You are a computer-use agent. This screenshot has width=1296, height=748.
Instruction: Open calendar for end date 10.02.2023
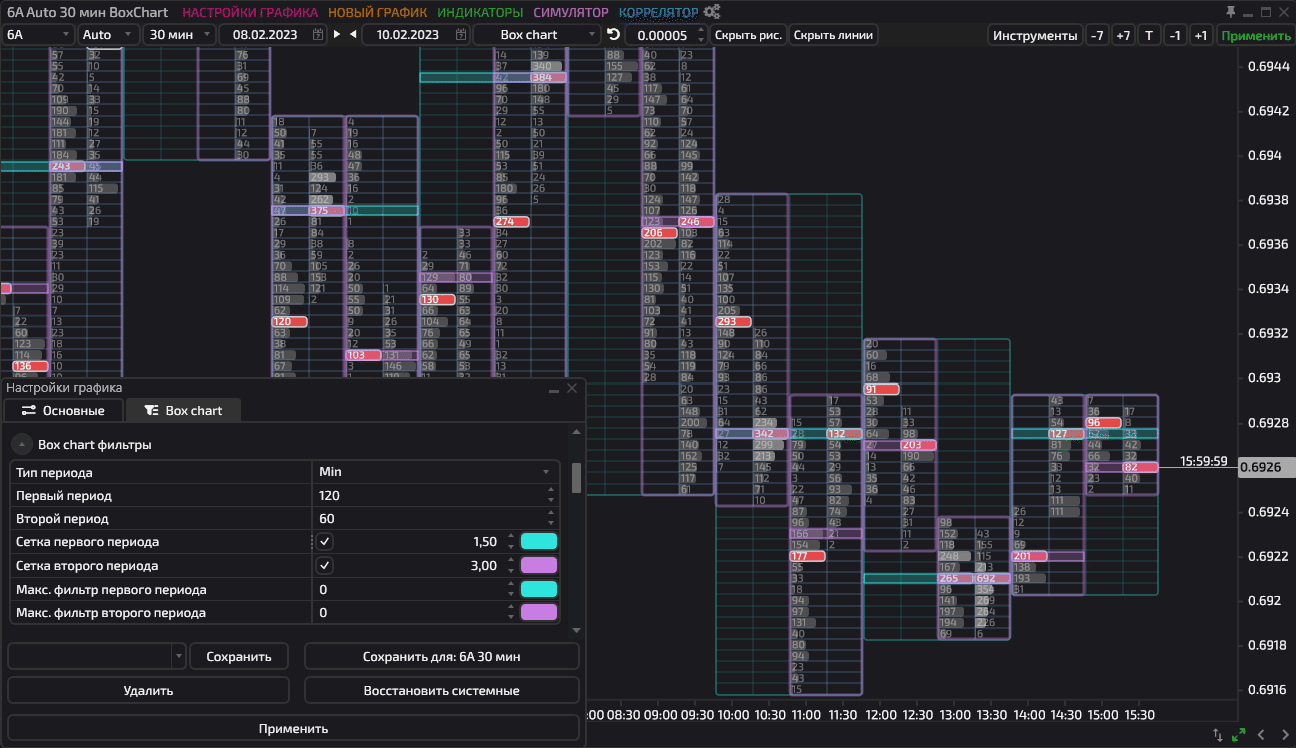pos(462,35)
